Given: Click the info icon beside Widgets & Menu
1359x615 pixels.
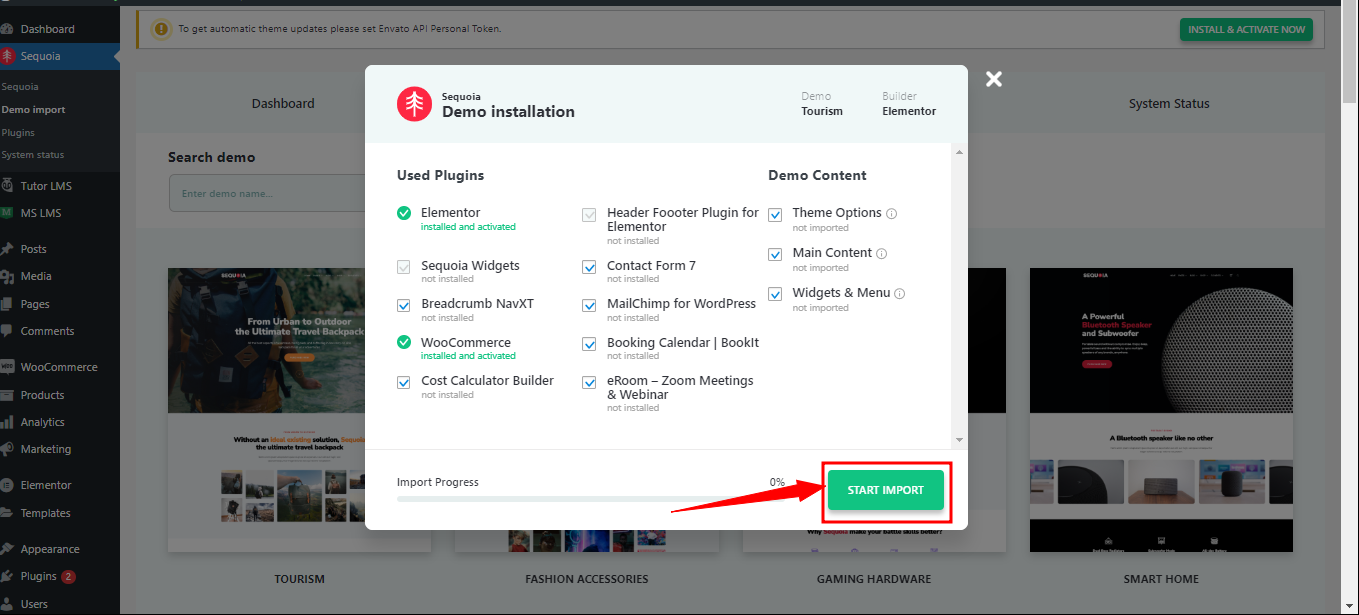Looking at the screenshot, I should (x=900, y=293).
